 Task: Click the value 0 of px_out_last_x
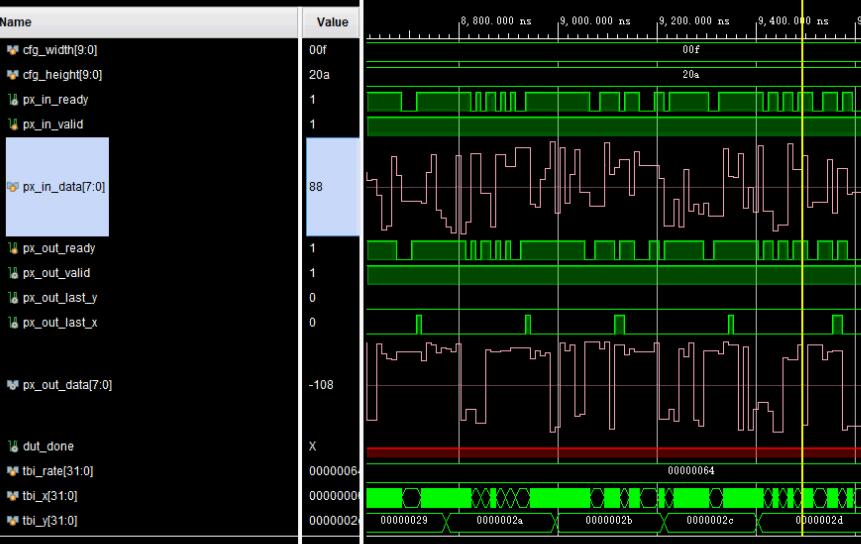[x=312, y=322]
